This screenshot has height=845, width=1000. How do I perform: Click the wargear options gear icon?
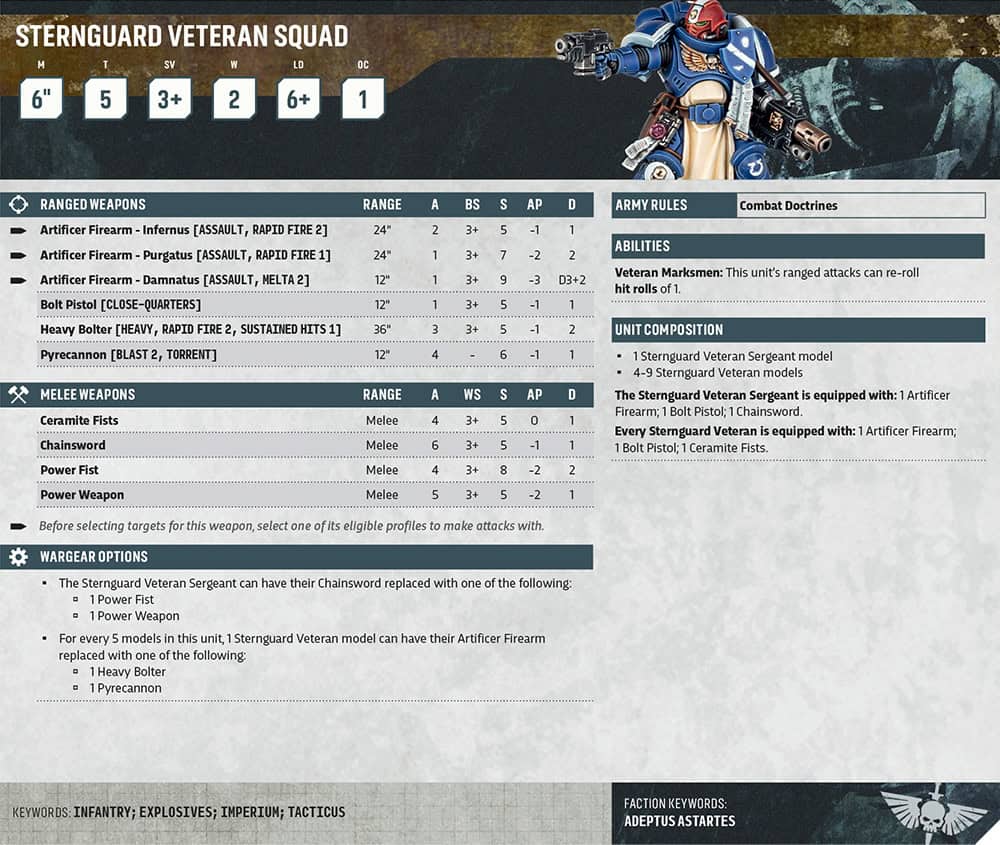click(x=18, y=557)
